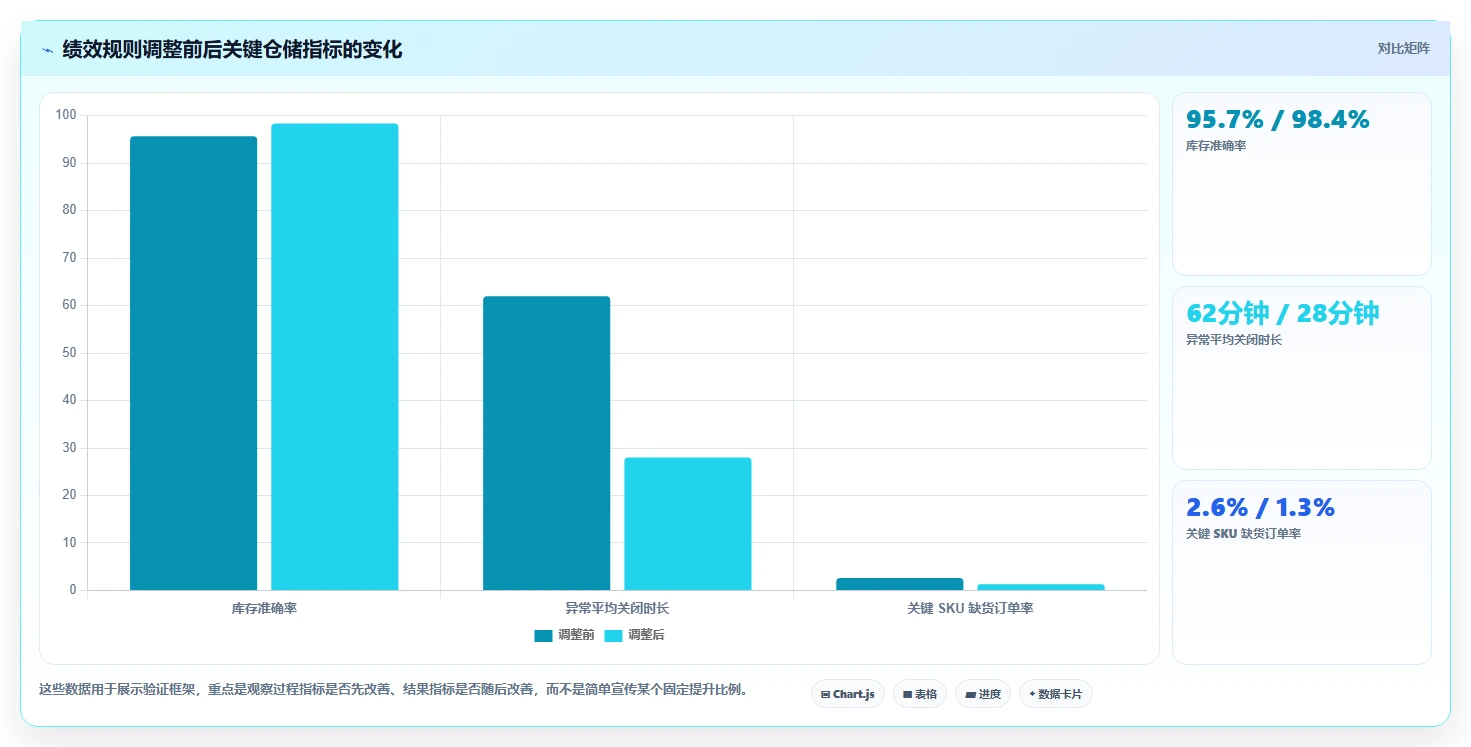Click the 表格 tag
This screenshot has height=747, width=1471.
tap(920, 694)
